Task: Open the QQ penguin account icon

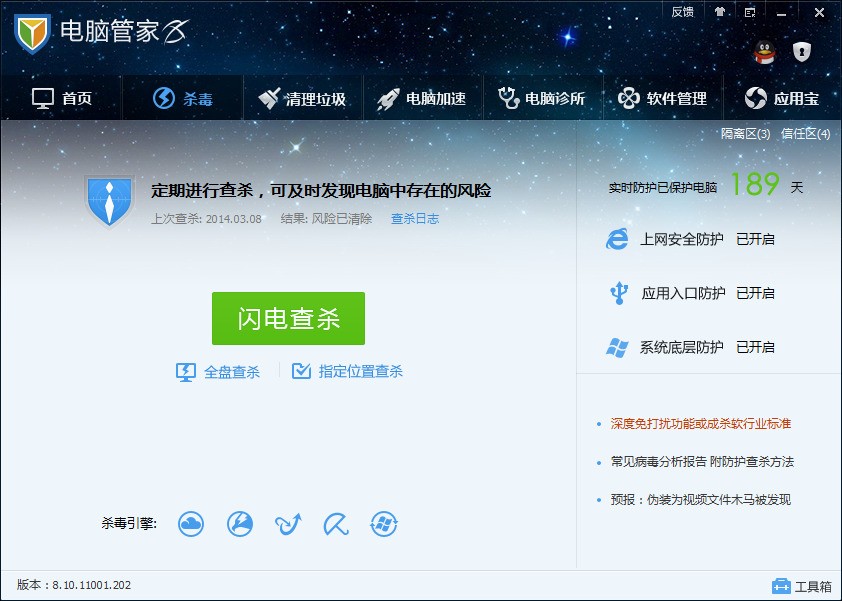Action: click(764, 53)
